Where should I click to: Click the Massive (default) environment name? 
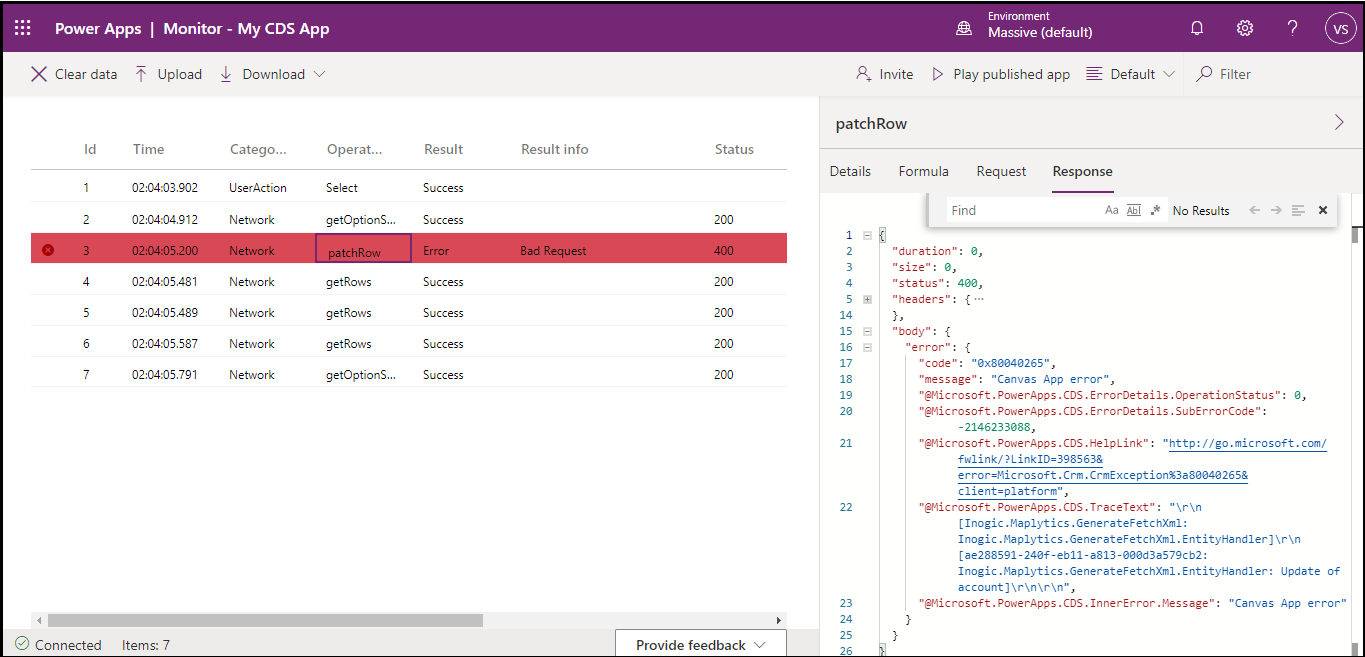(x=1040, y=32)
